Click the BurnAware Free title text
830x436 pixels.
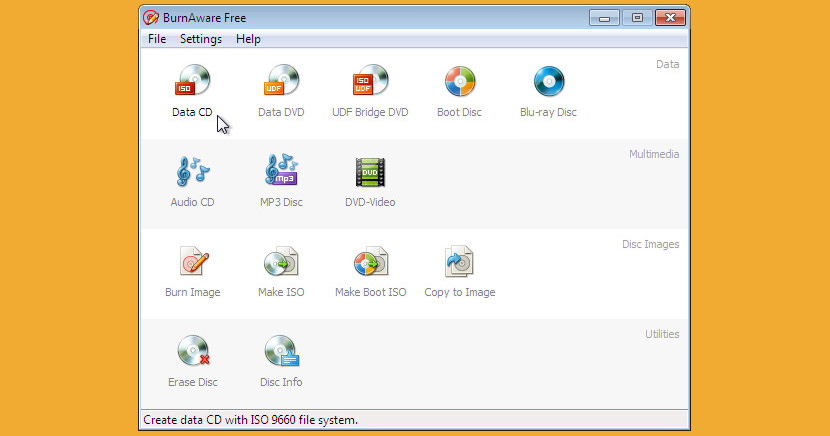(204, 18)
